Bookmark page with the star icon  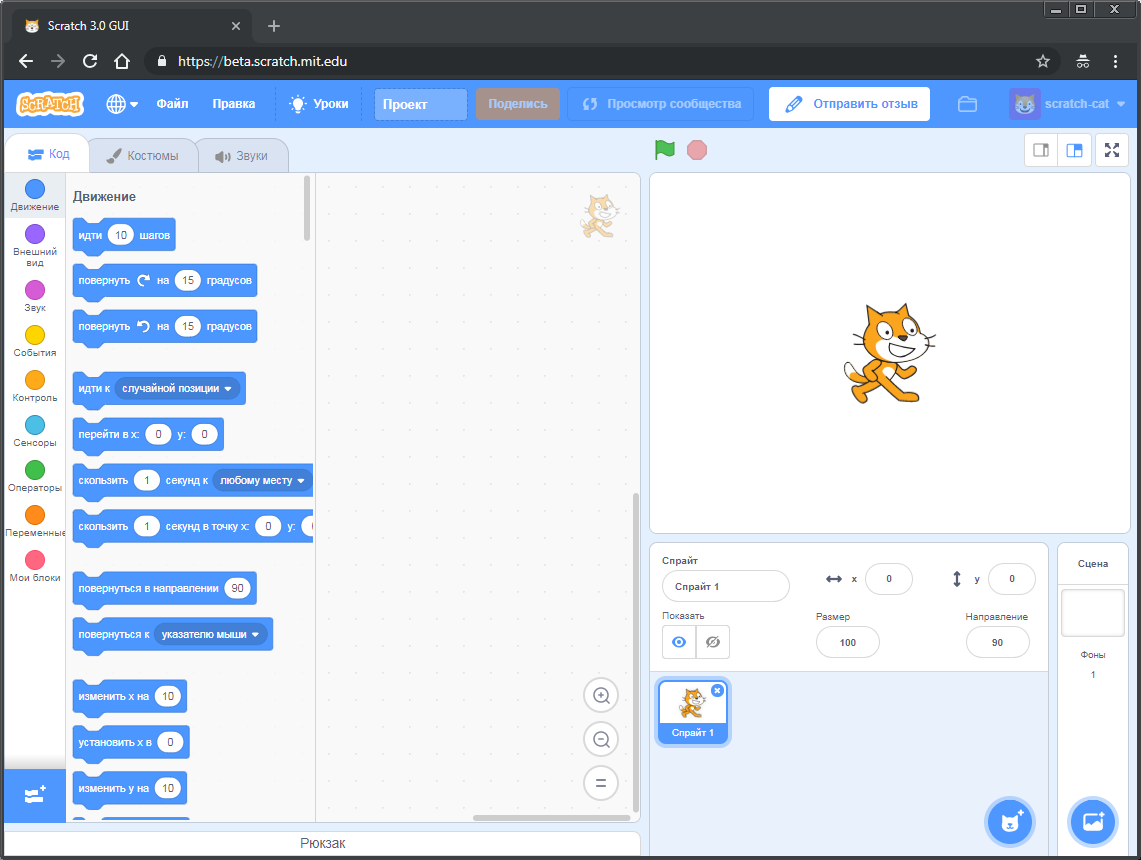pyautogui.click(x=1043, y=61)
